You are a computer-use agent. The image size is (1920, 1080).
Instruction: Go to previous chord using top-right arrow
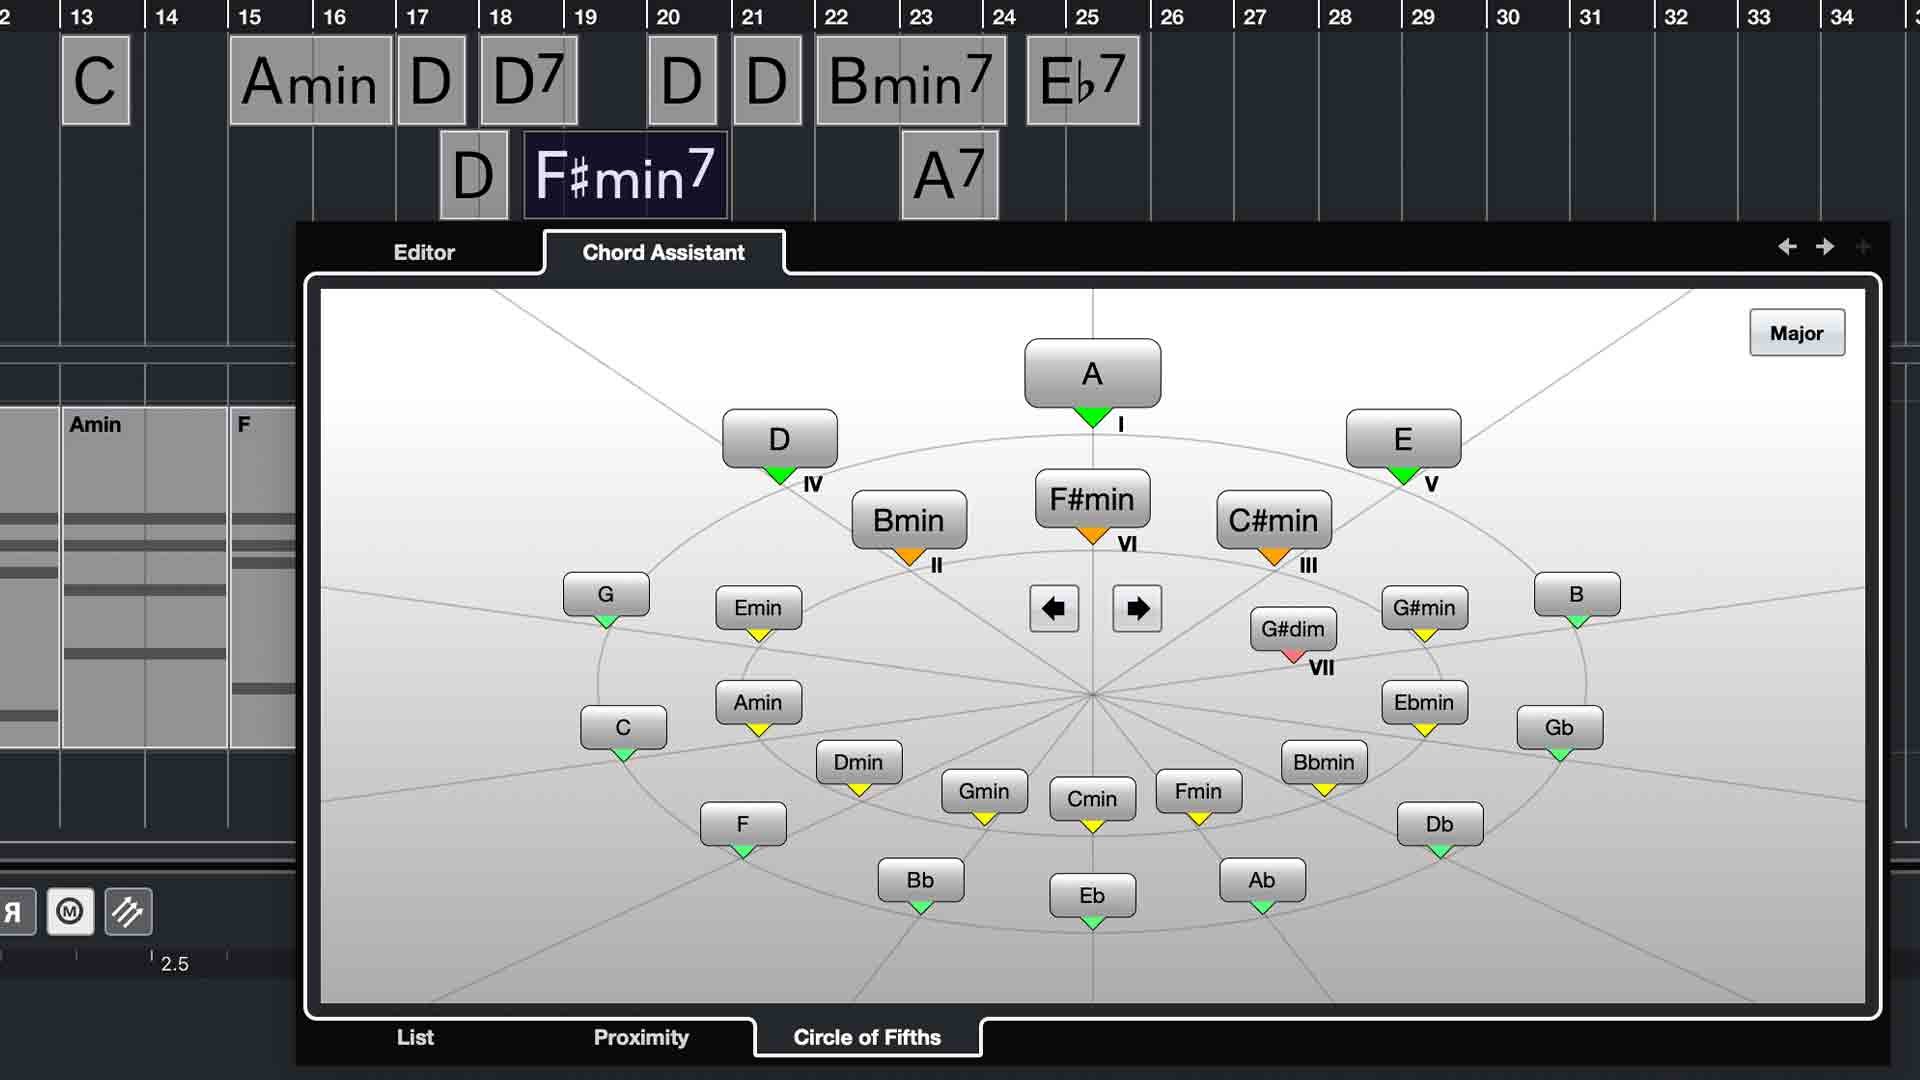1787,246
